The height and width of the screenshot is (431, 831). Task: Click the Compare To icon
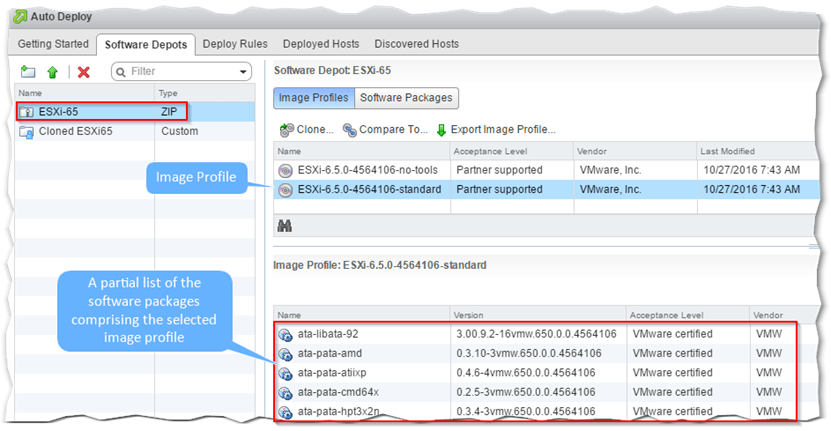349,129
